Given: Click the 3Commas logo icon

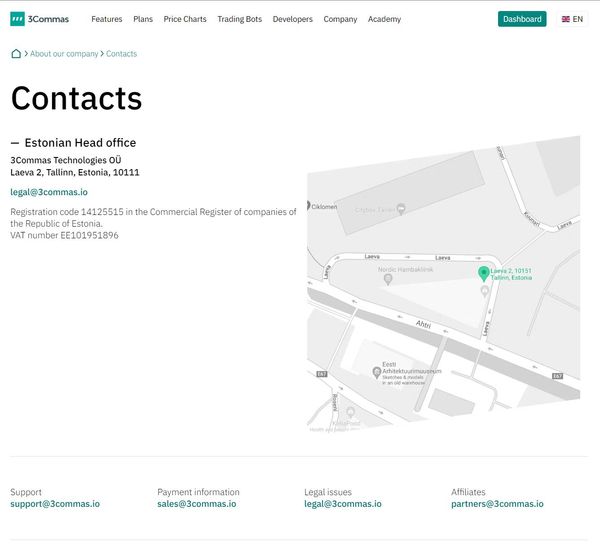Looking at the screenshot, I should (17, 19).
